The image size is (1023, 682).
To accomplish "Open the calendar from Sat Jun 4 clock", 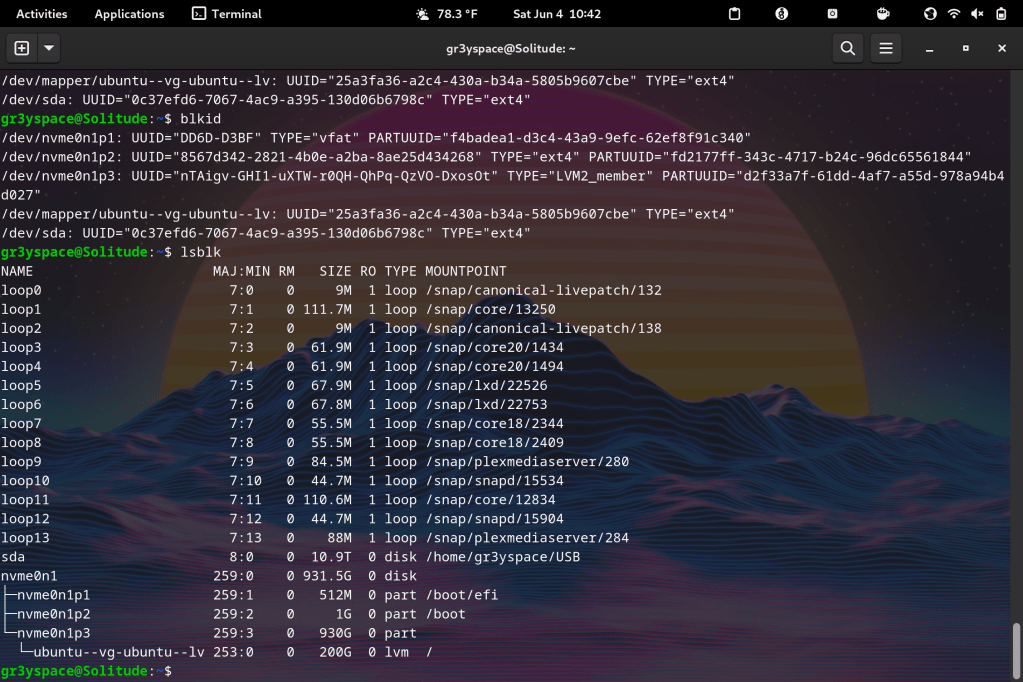I will click(x=556, y=14).
